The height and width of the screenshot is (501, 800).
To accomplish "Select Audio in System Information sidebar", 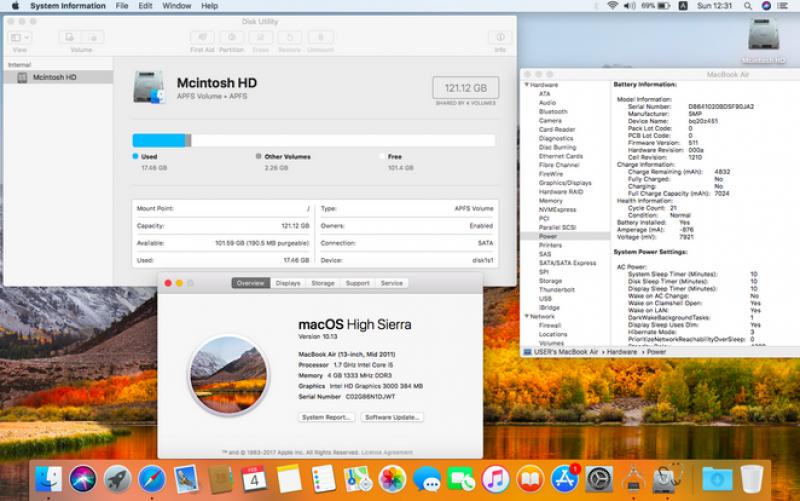I will (547, 103).
